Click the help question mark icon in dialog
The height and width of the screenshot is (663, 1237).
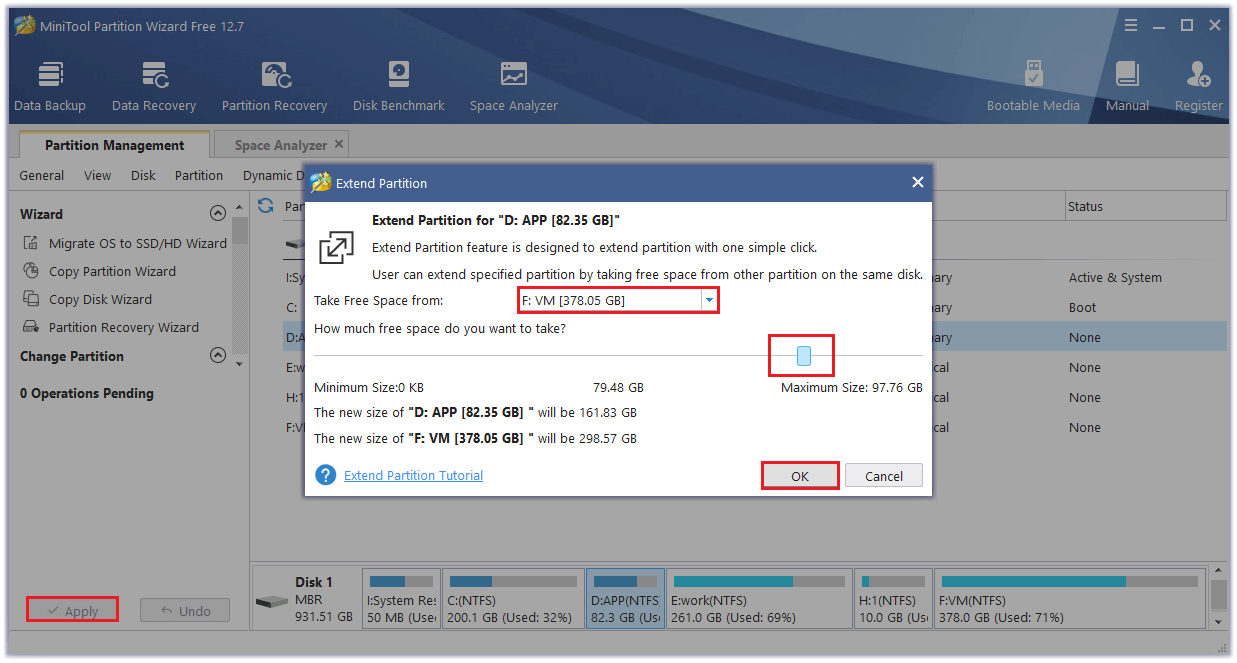click(x=325, y=475)
